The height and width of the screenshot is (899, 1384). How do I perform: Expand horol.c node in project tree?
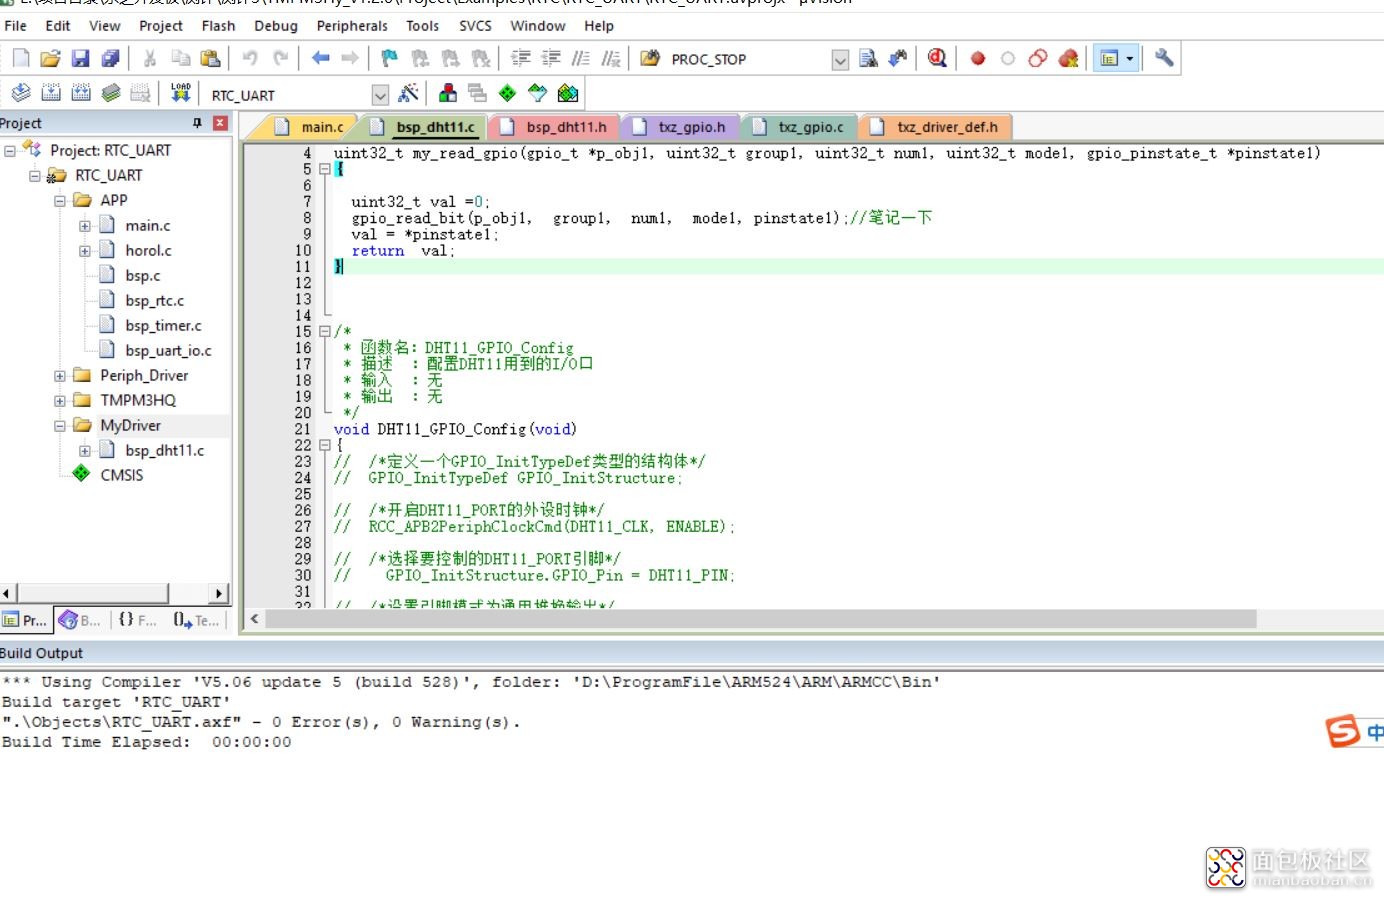coord(85,251)
